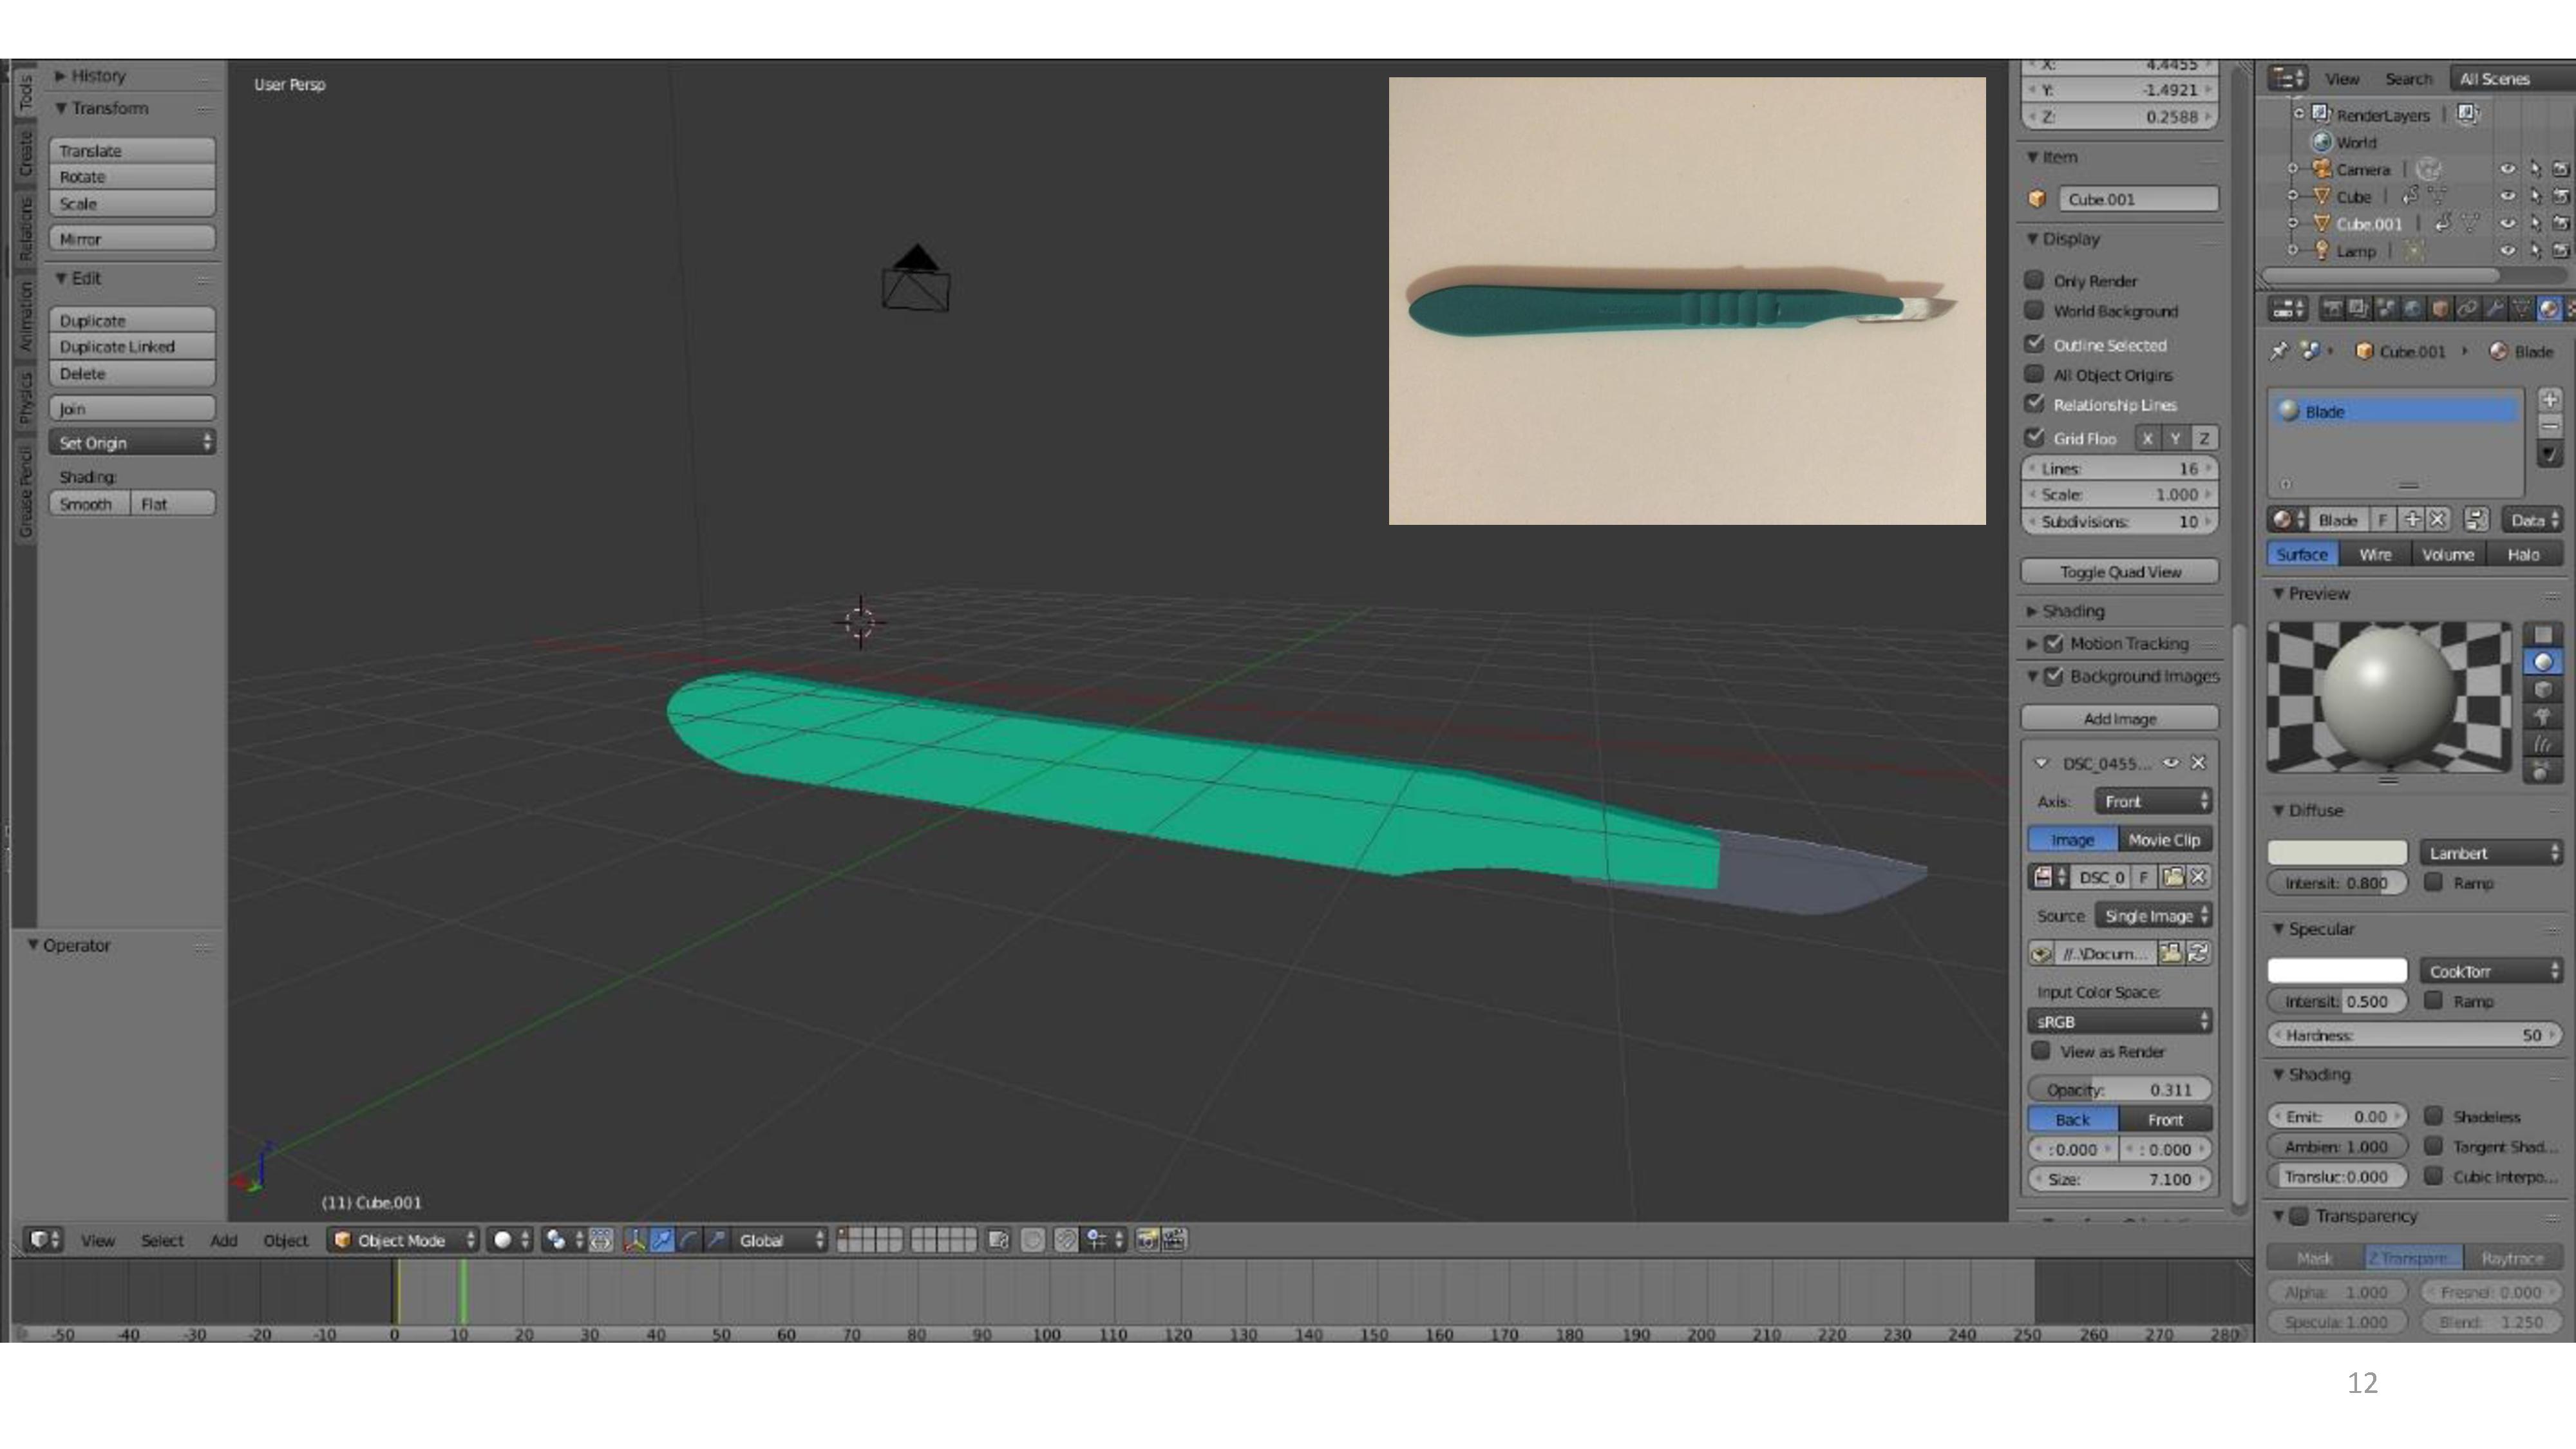The width and height of the screenshot is (2576, 1449).
Task: Hide Lamp using its eye icon
Action: tap(2506, 251)
